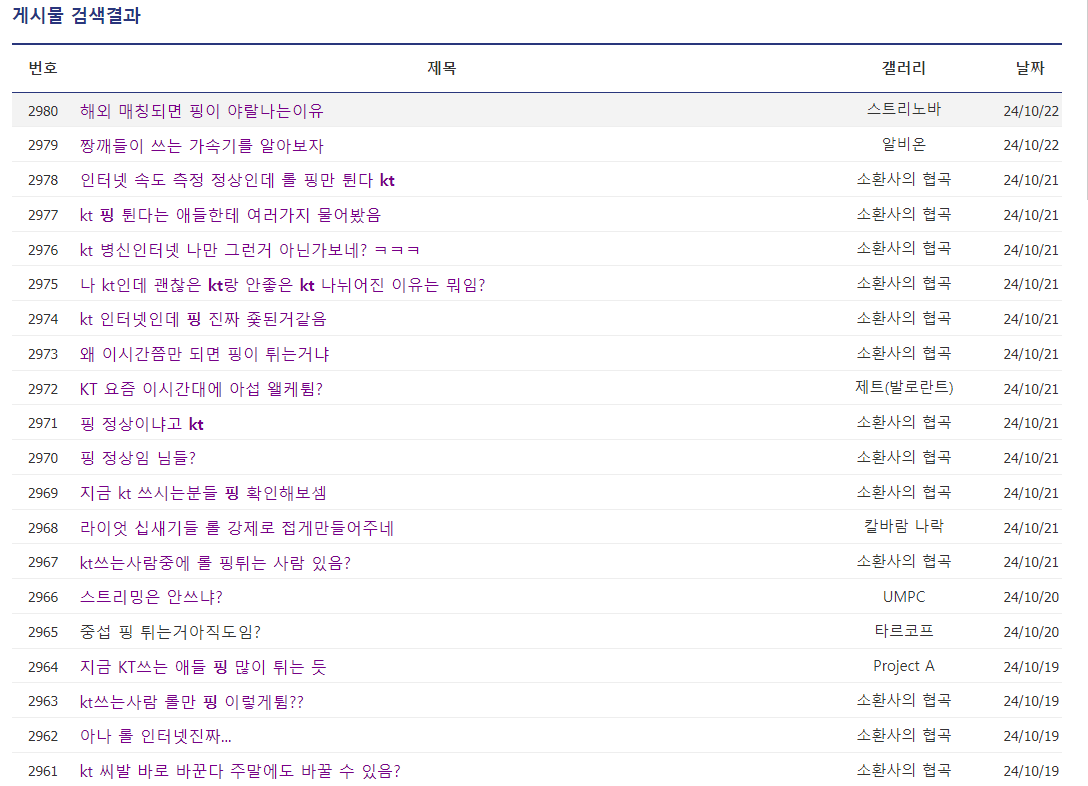Screen dimensions: 1088x786
Task: Go to the 알비온 gallery
Action: click(903, 144)
